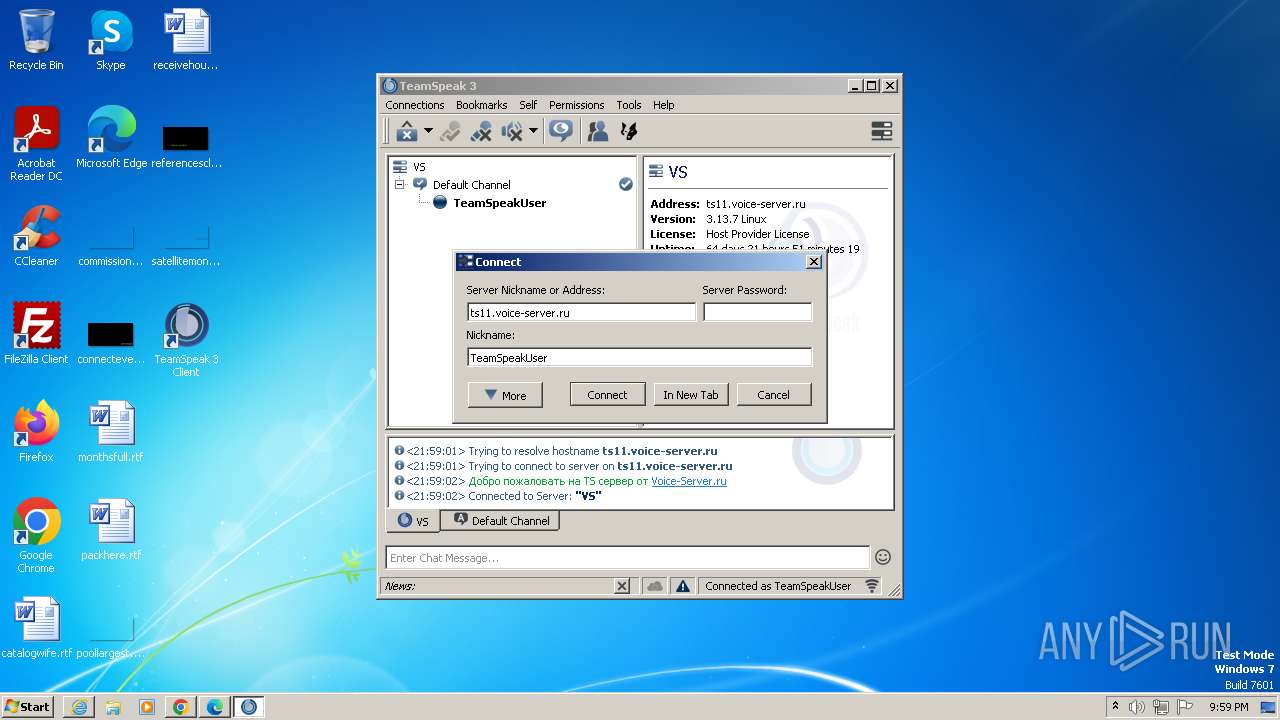Switch to the VS chat tab
The image size is (1280, 720).
coord(413,521)
